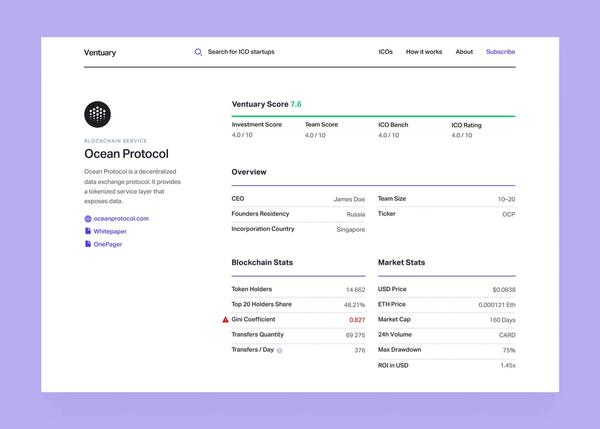Image resolution: width=600 pixels, height=429 pixels.
Task: Open the ICOs menu item
Action: click(x=385, y=52)
